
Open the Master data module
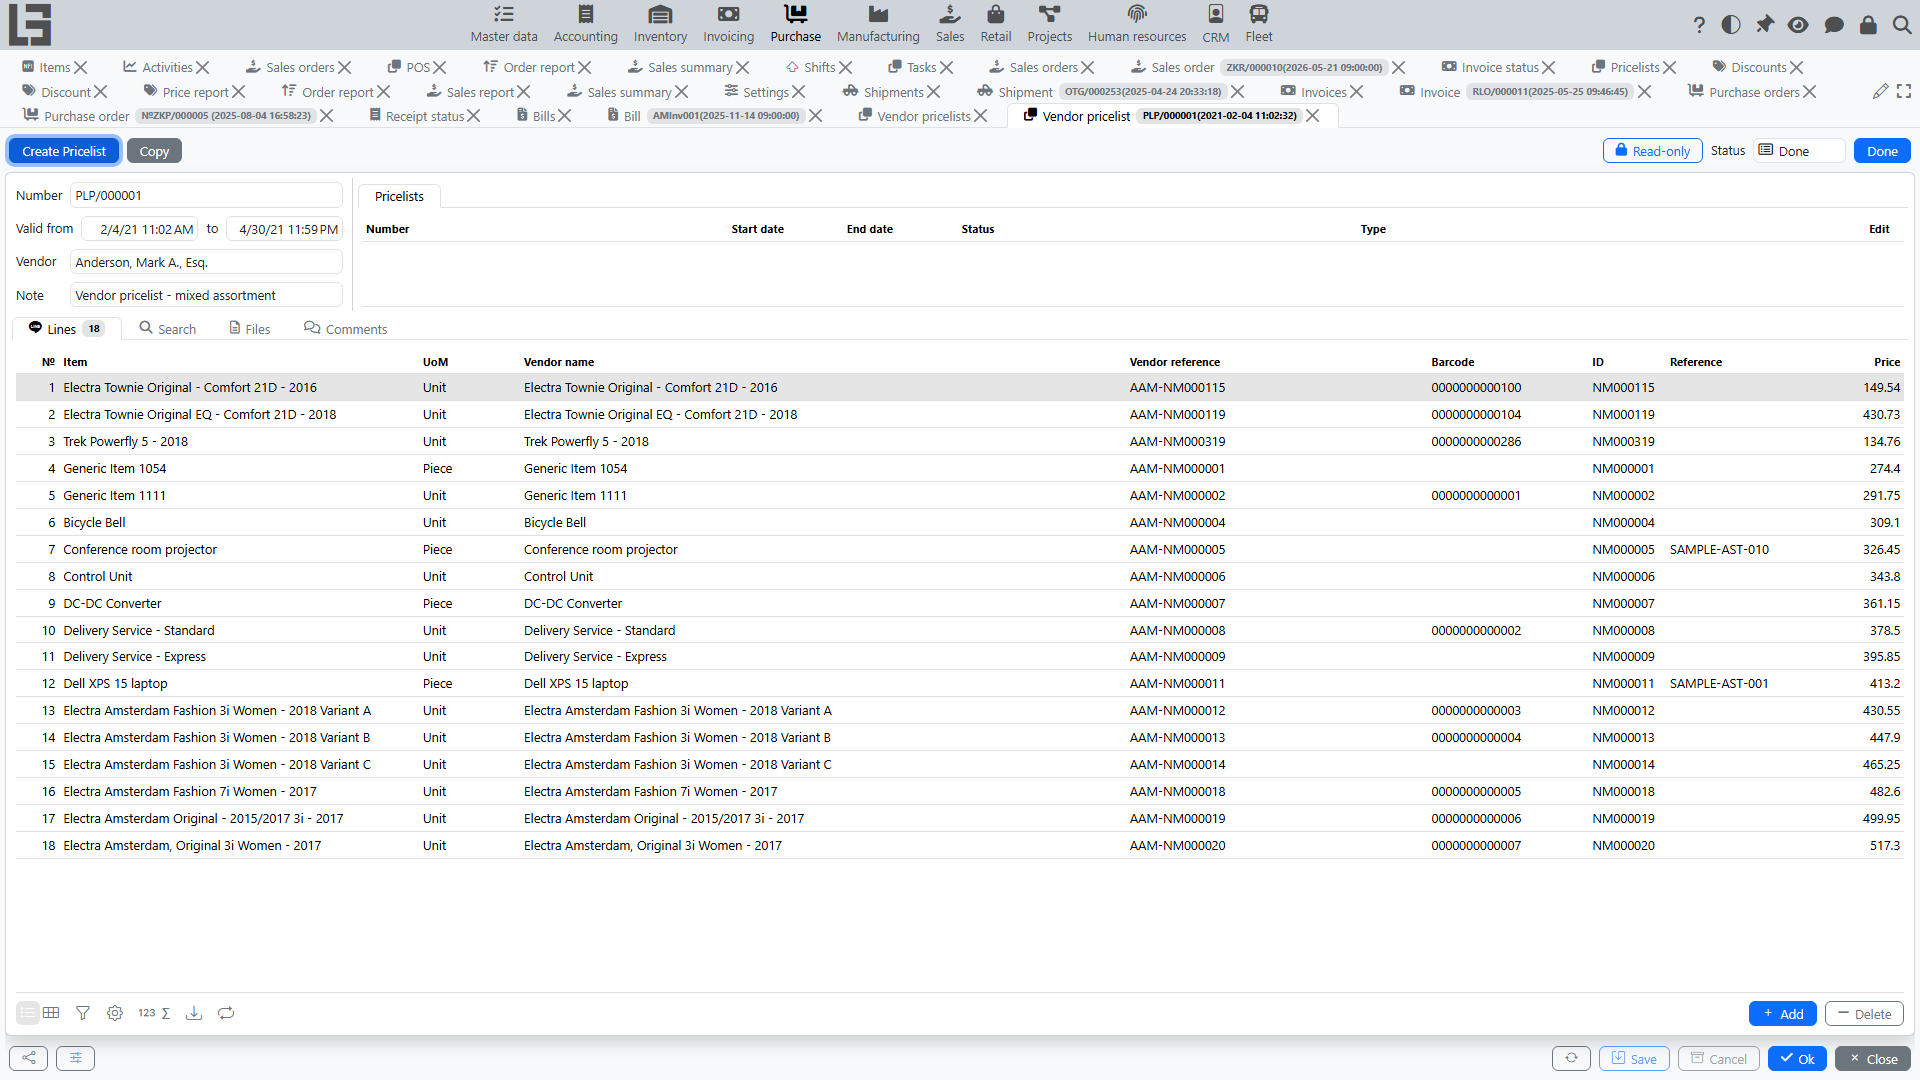[504, 24]
